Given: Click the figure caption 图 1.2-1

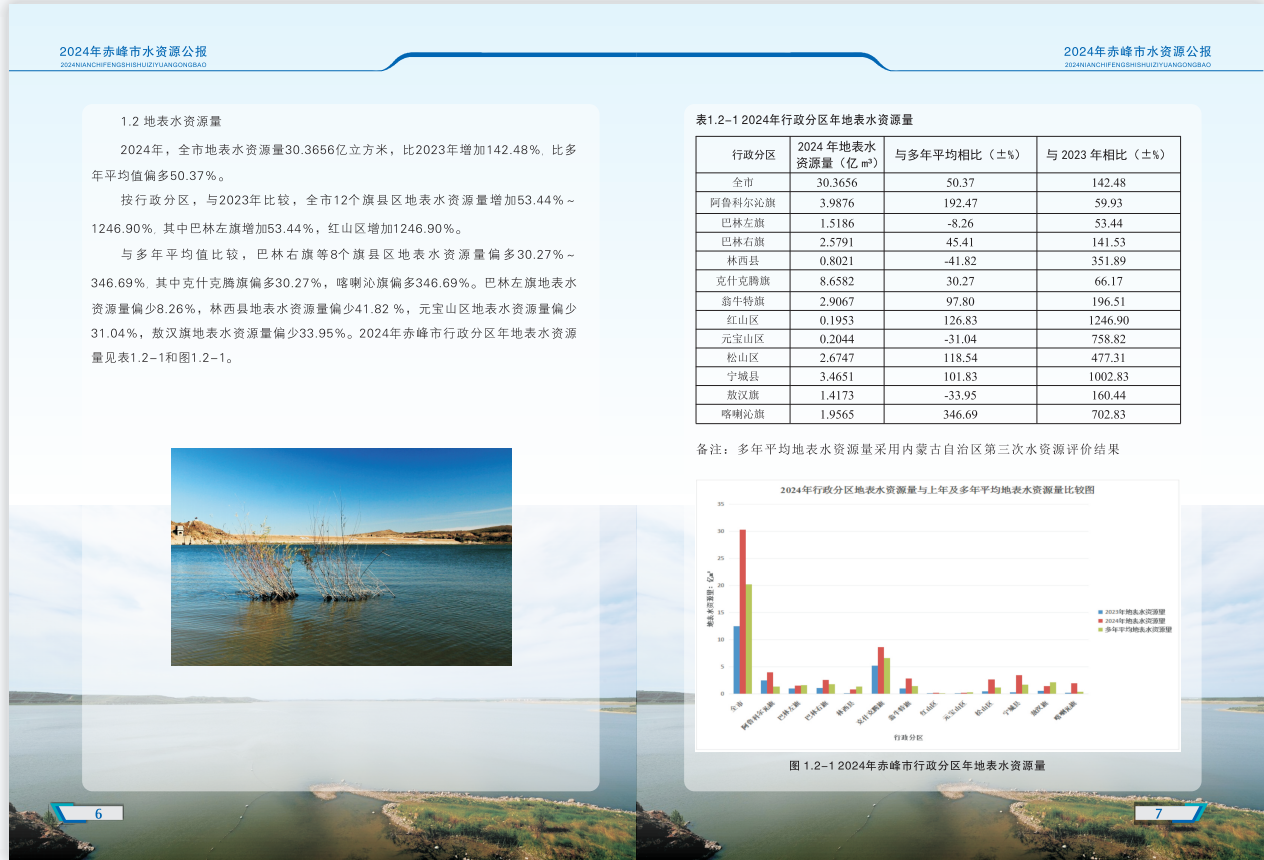Looking at the screenshot, I should point(916,765).
